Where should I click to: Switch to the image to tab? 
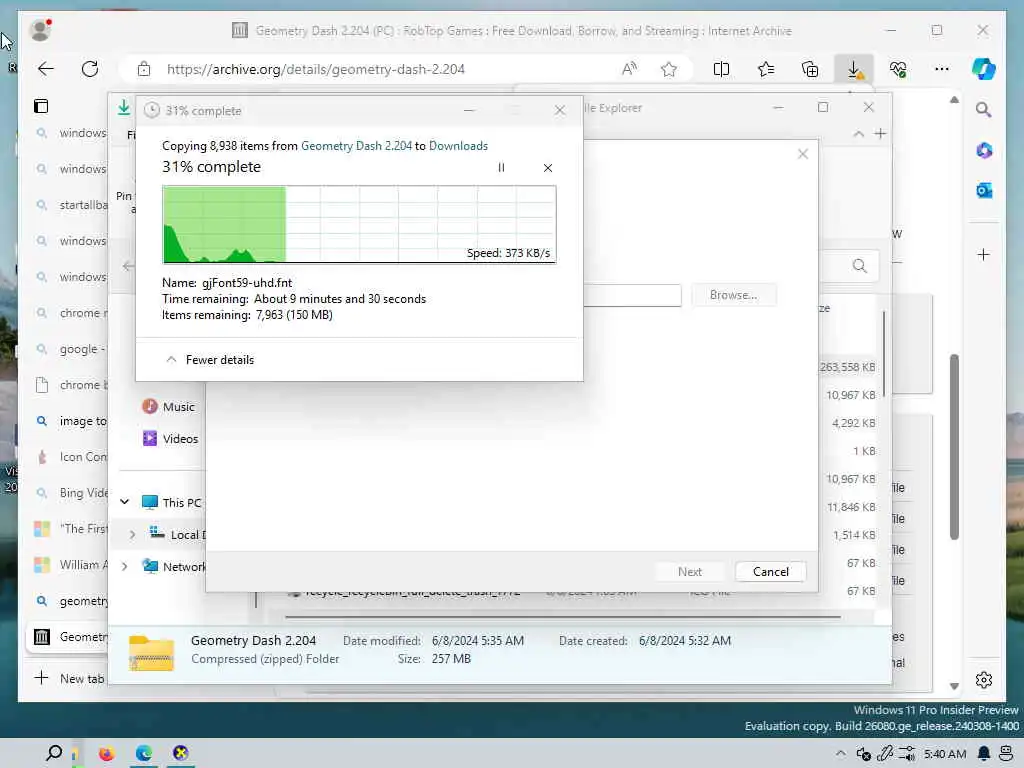[69, 421]
